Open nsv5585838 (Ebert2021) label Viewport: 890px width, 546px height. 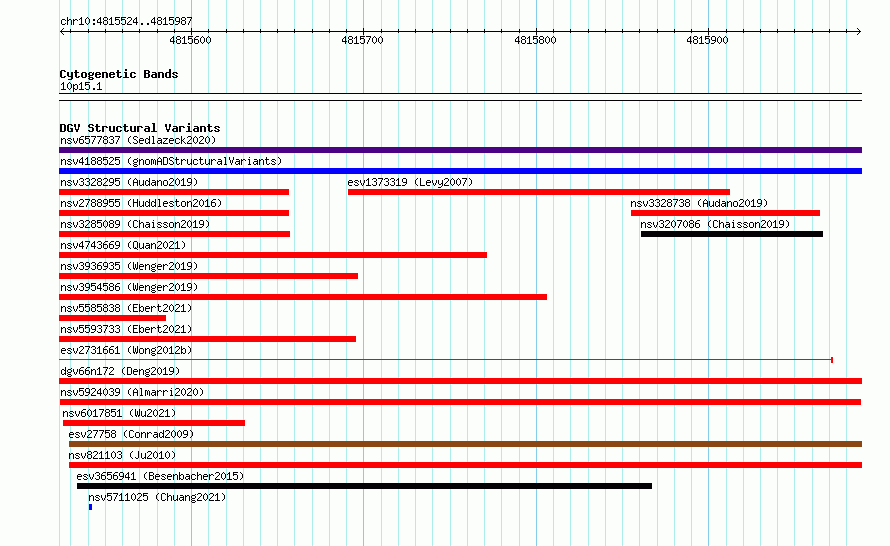[126, 308]
